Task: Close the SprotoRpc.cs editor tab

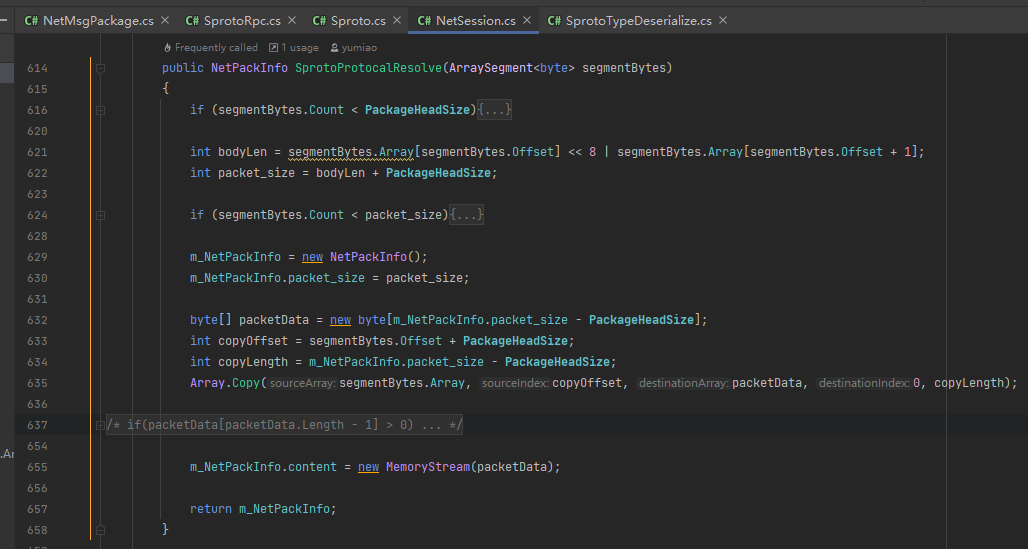Action: coord(291,20)
